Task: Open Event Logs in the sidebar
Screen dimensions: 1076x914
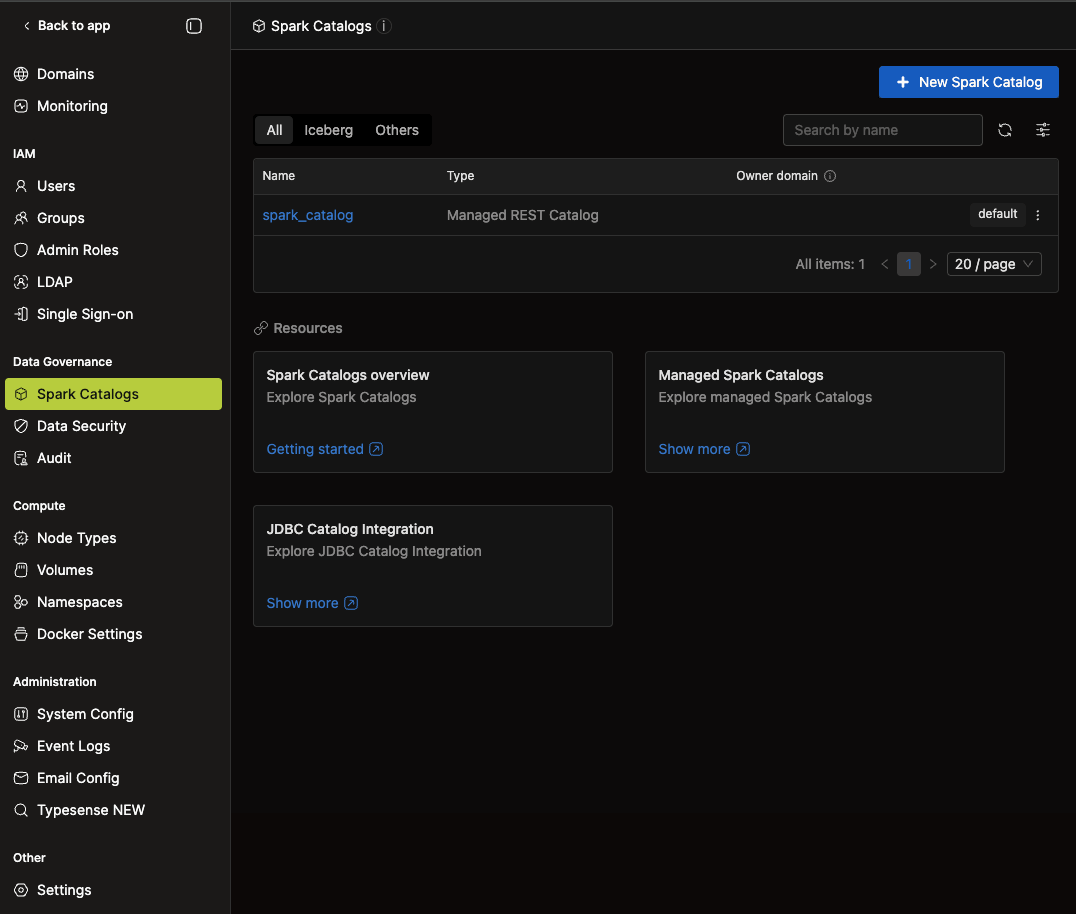Action: point(113,747)
